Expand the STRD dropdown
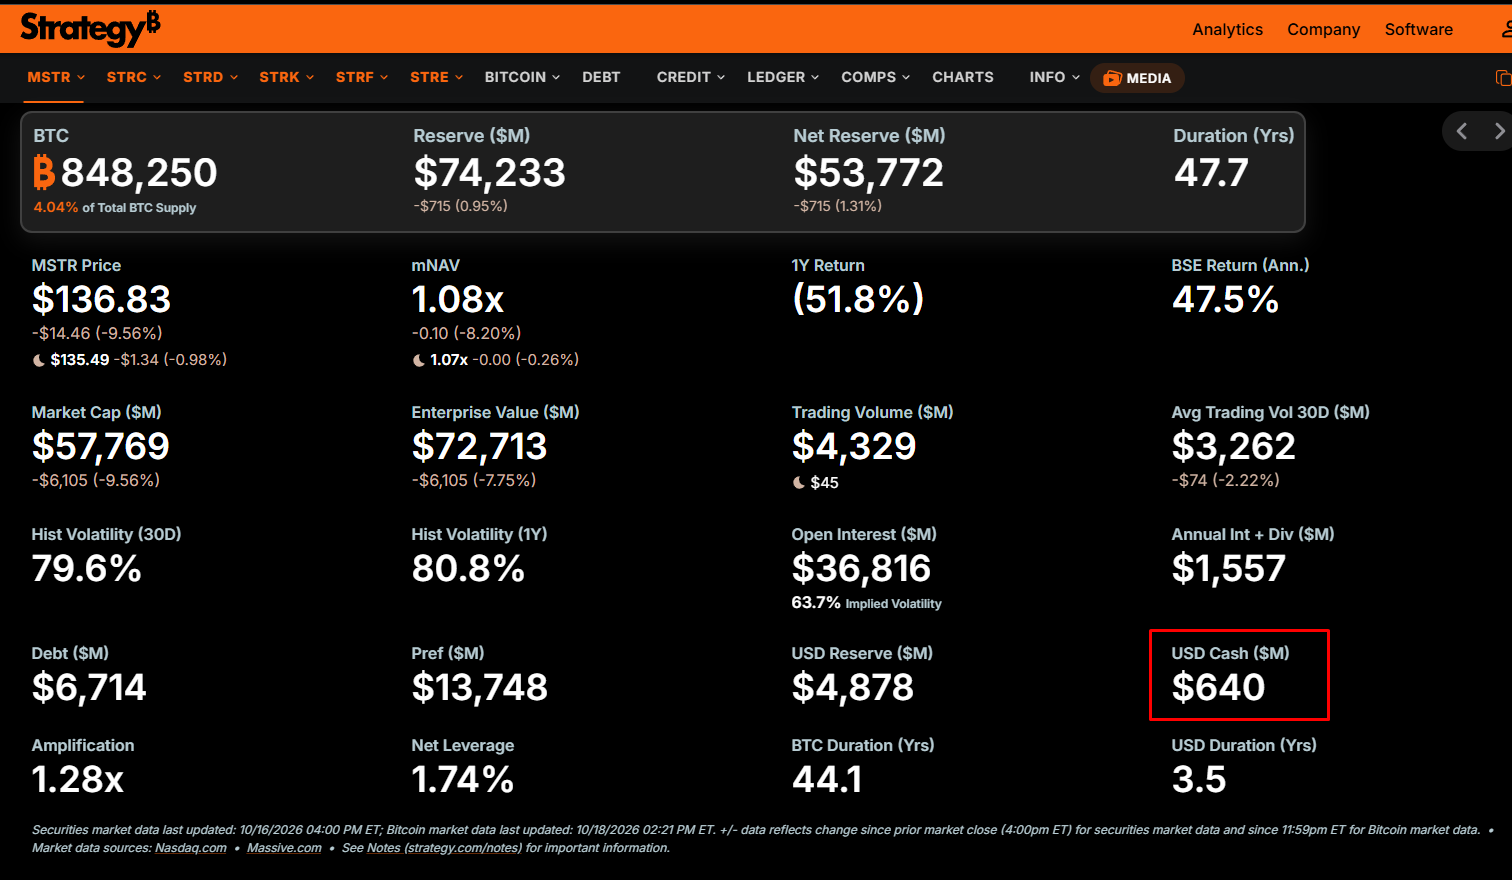The width and height of the screenshot is (1512, 880). tap(210, 77)
